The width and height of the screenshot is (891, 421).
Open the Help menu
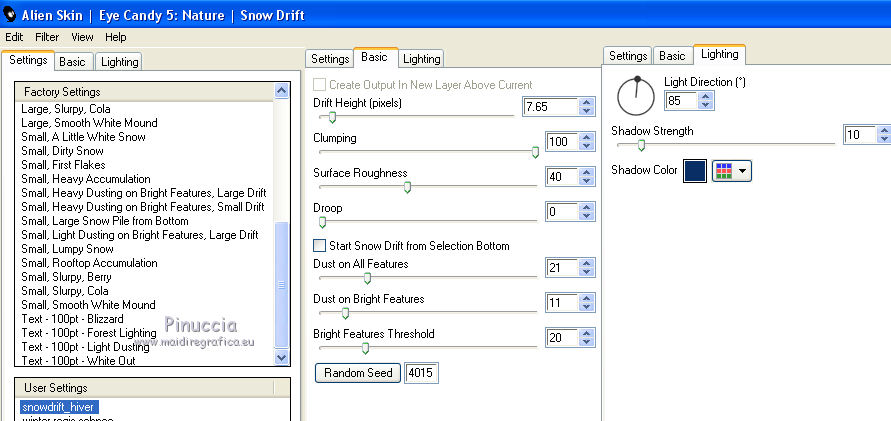click(x=115, y=37)
